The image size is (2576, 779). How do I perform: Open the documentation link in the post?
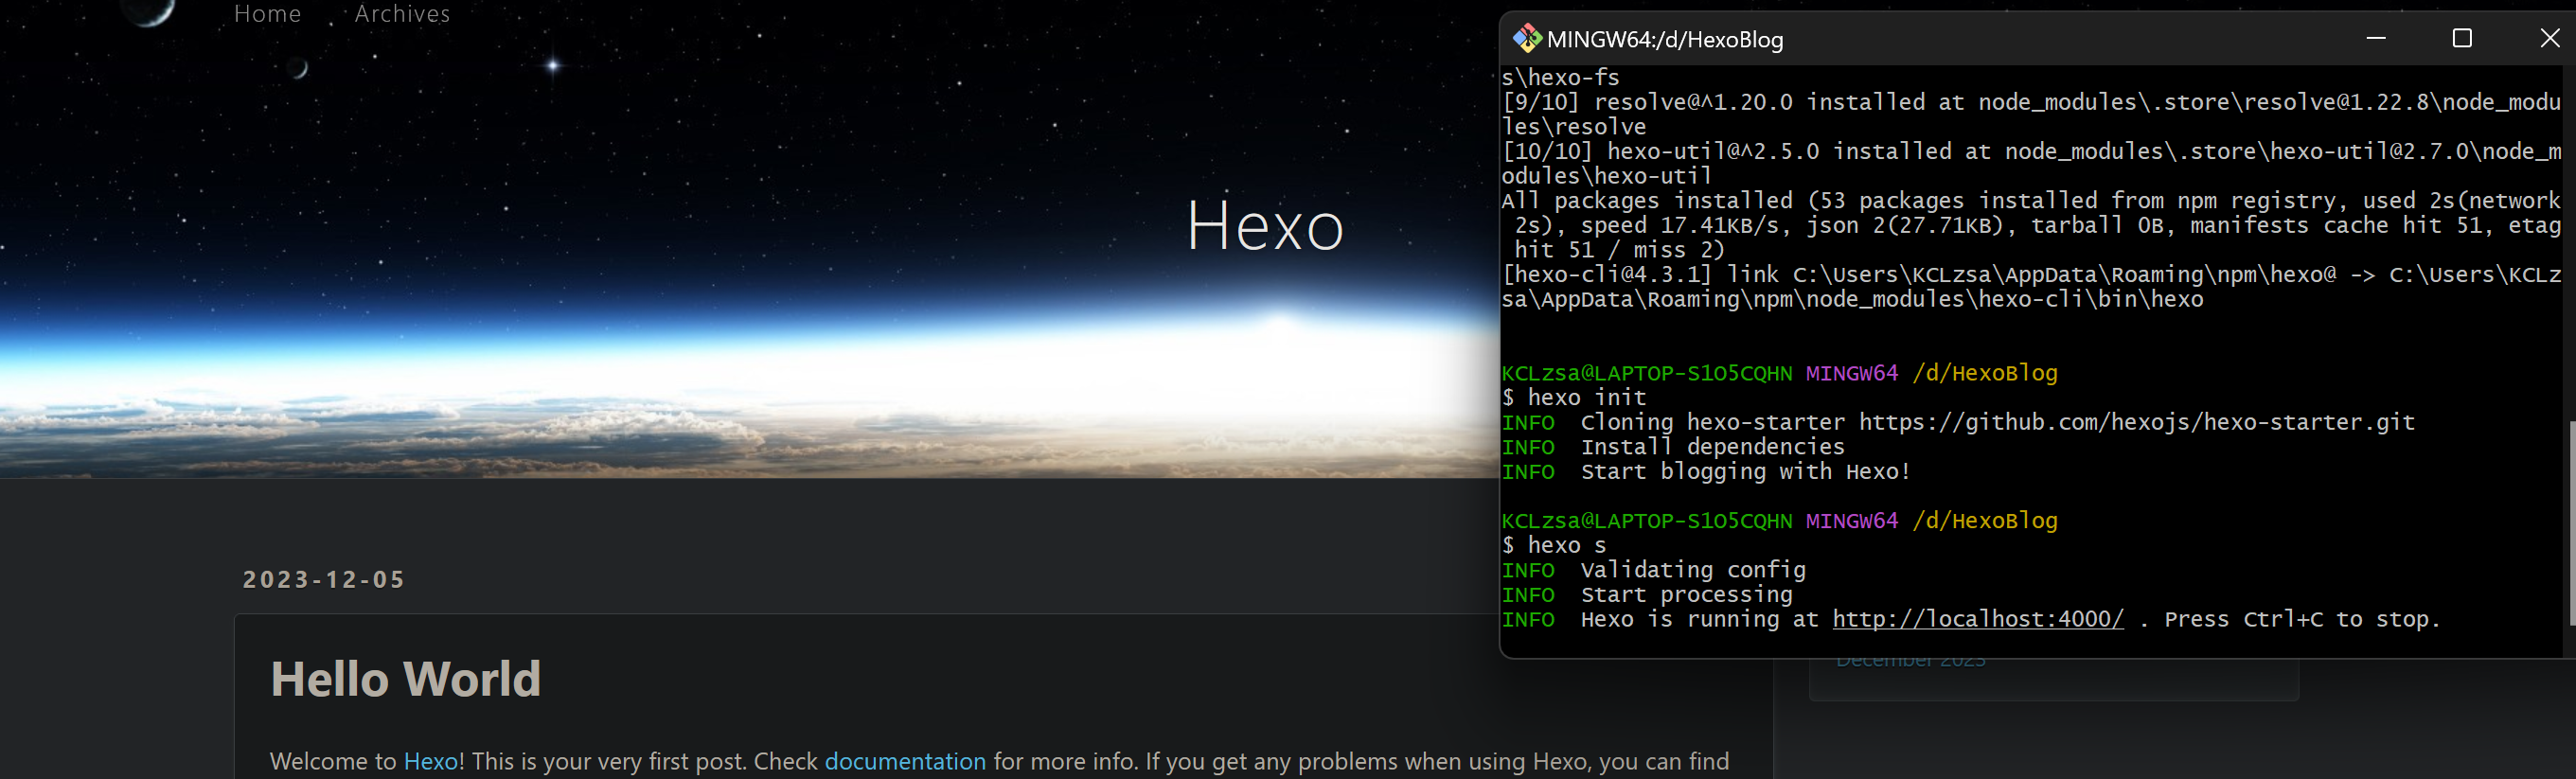coord(905,761)
